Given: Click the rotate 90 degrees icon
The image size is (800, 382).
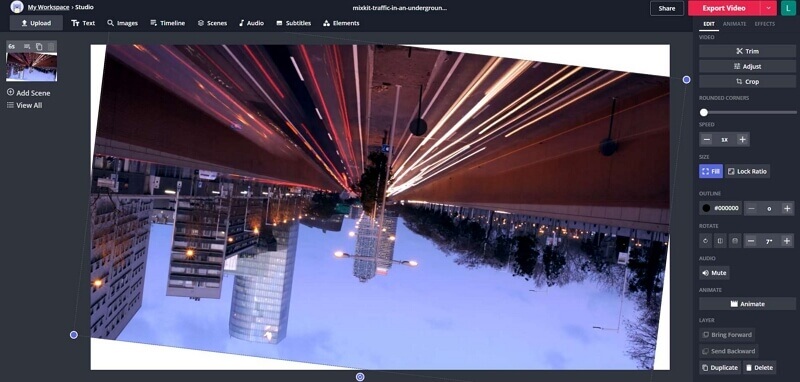Looking at the screenshot, I should (x=706, y=241).
